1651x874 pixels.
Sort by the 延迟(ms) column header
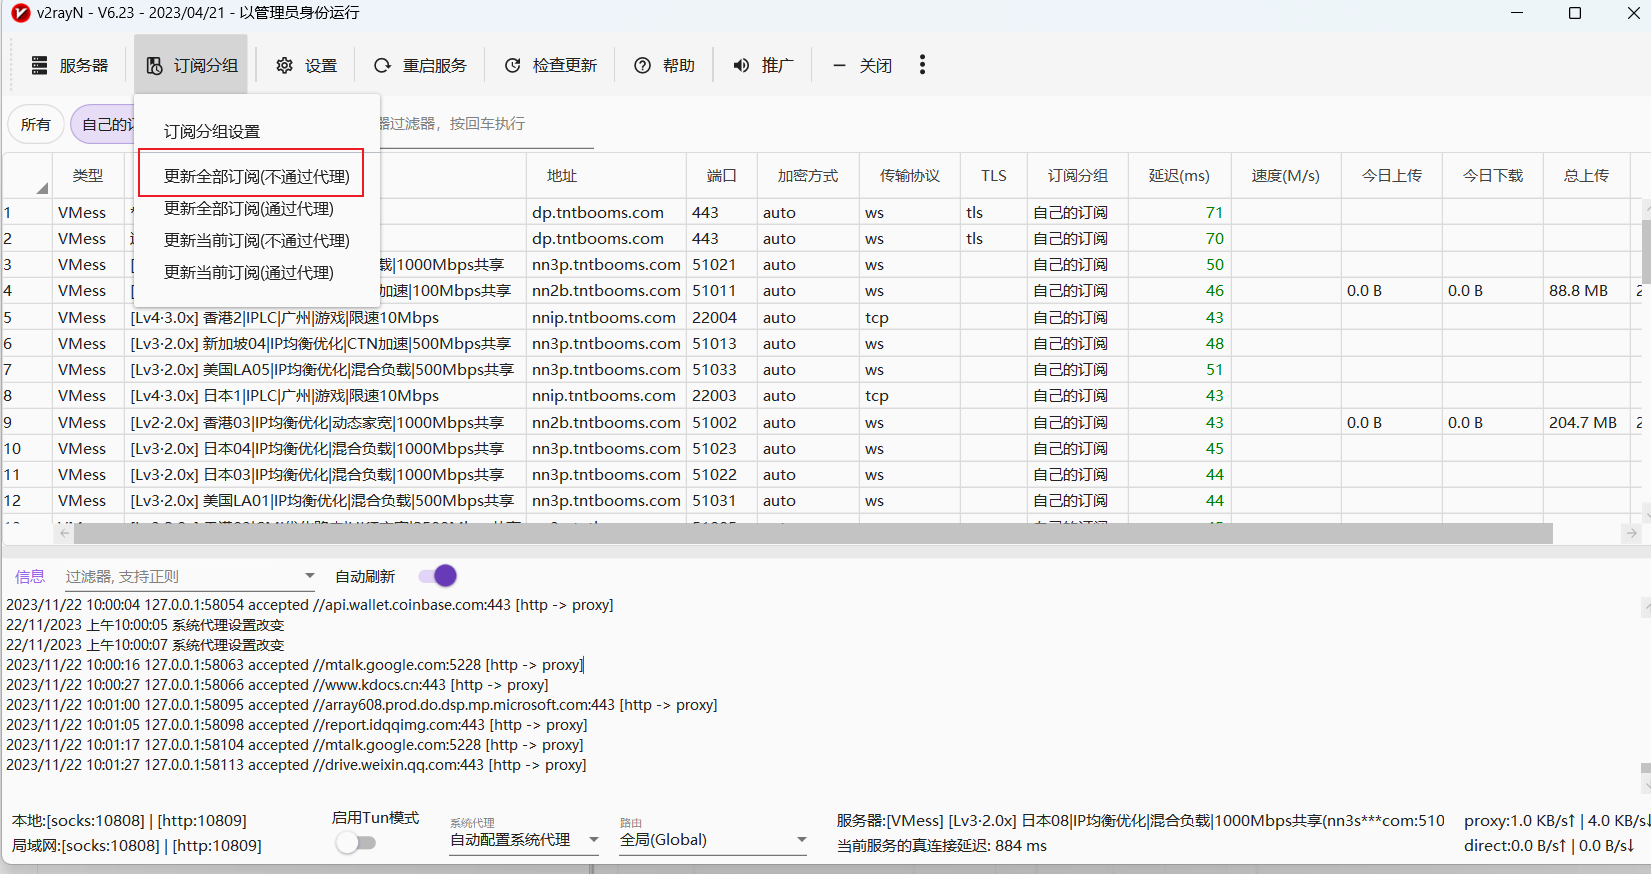click(x=1179, y=176)
